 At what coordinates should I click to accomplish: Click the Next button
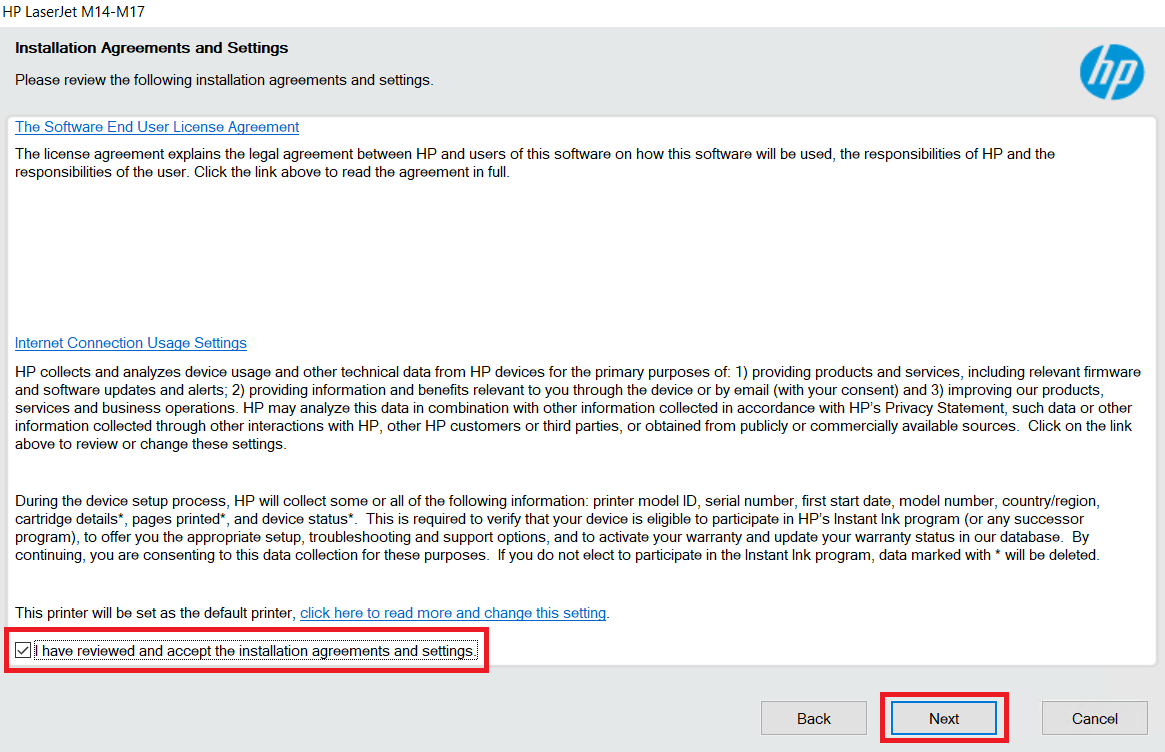point(944,719)
